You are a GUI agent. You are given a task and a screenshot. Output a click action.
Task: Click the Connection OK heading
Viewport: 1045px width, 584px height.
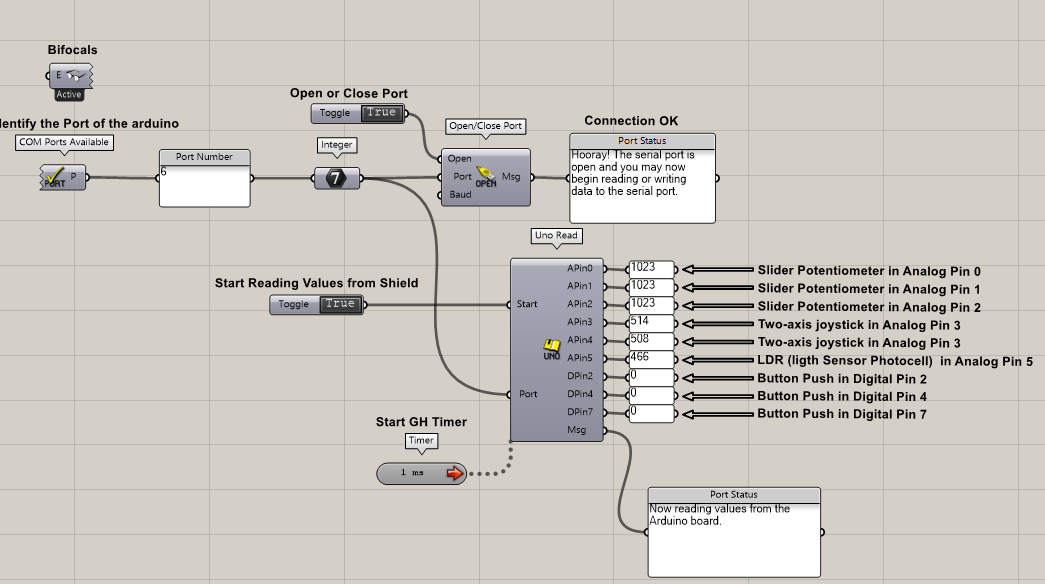(631, 121)
